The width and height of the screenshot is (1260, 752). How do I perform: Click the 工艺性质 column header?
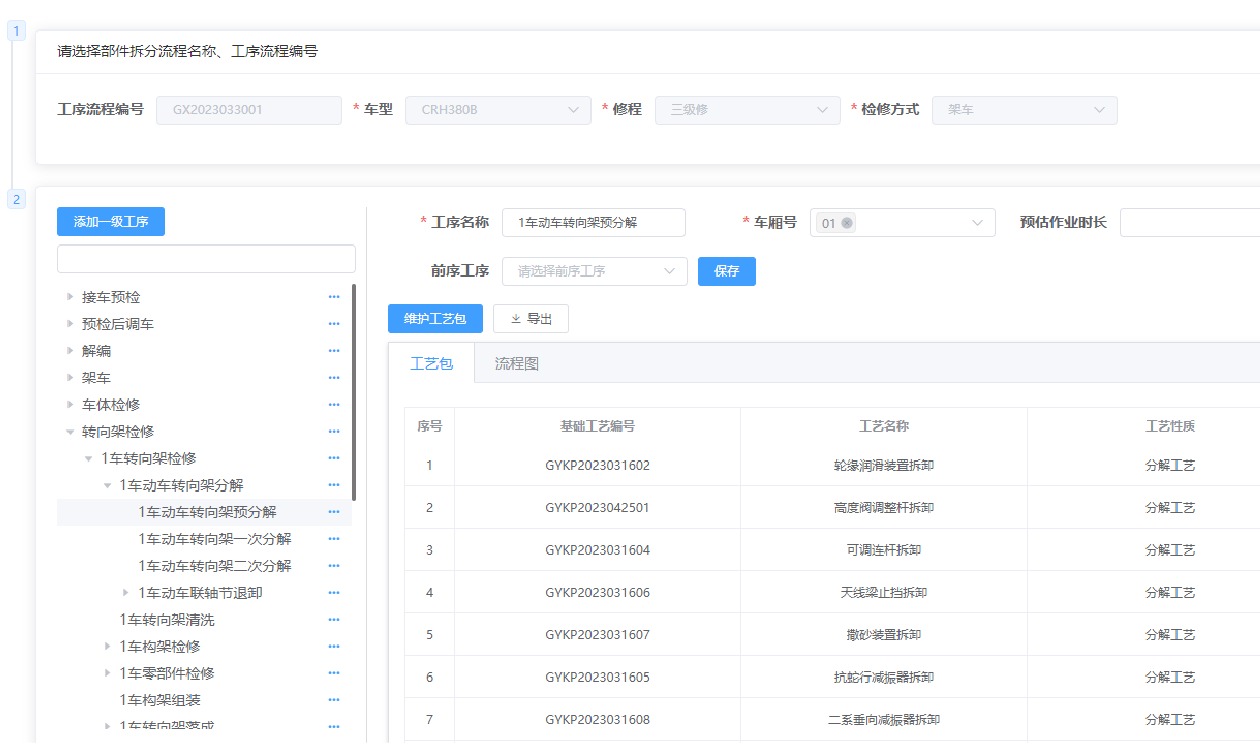click(1170, 426)
